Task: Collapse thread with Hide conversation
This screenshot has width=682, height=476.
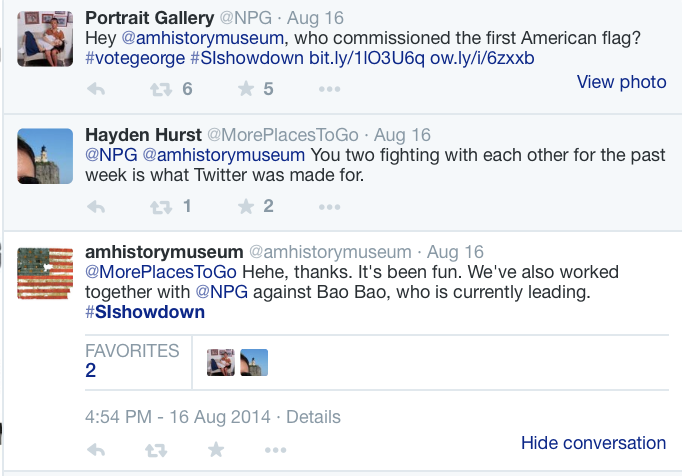Action: [x=593, y=443]
